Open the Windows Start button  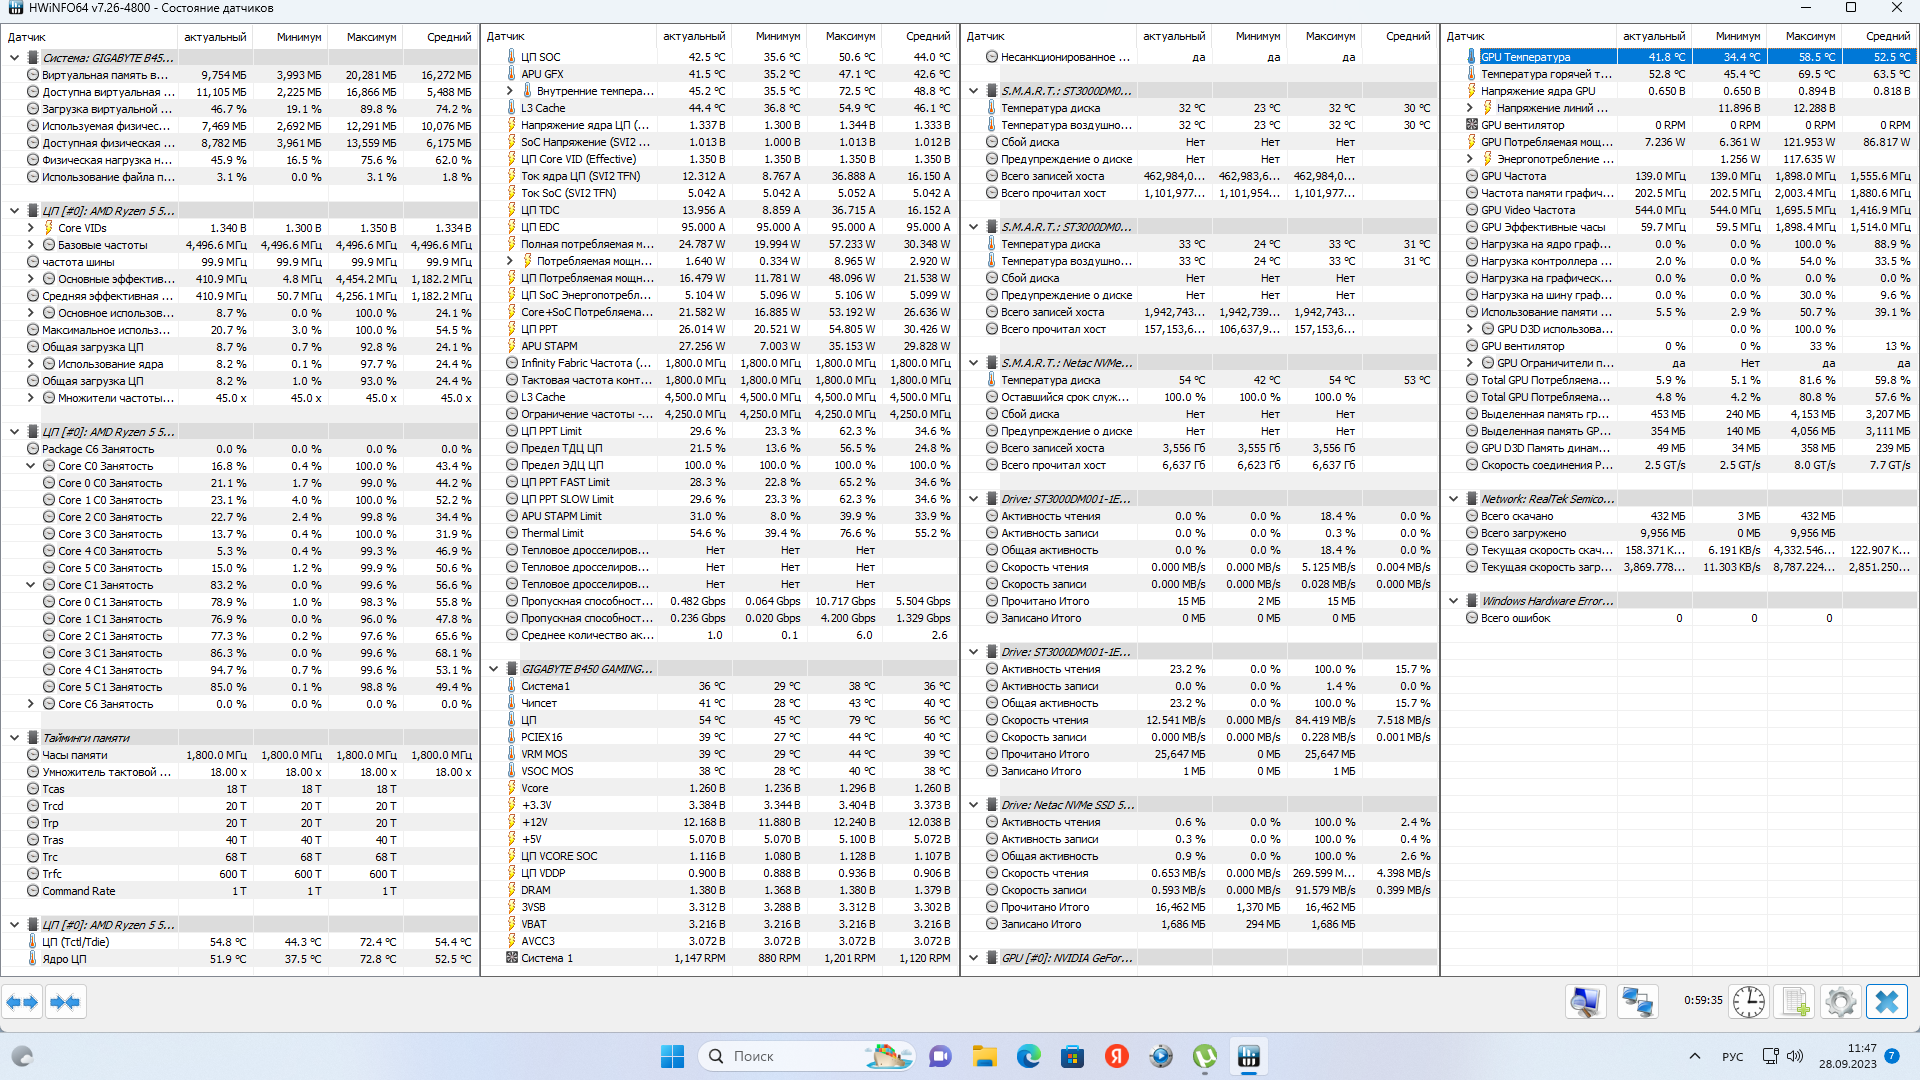tap(672, 1056)
